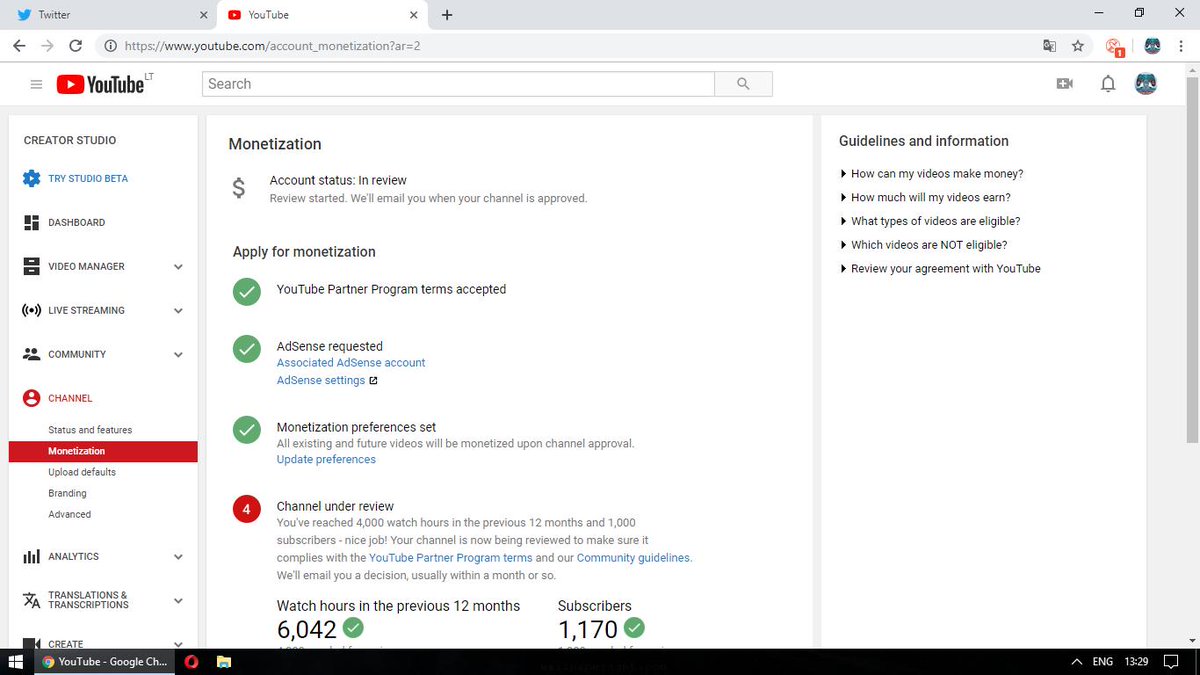1200x675 pixels.
Task: Click the Dashboard grid icon
Action: [31, 222]
